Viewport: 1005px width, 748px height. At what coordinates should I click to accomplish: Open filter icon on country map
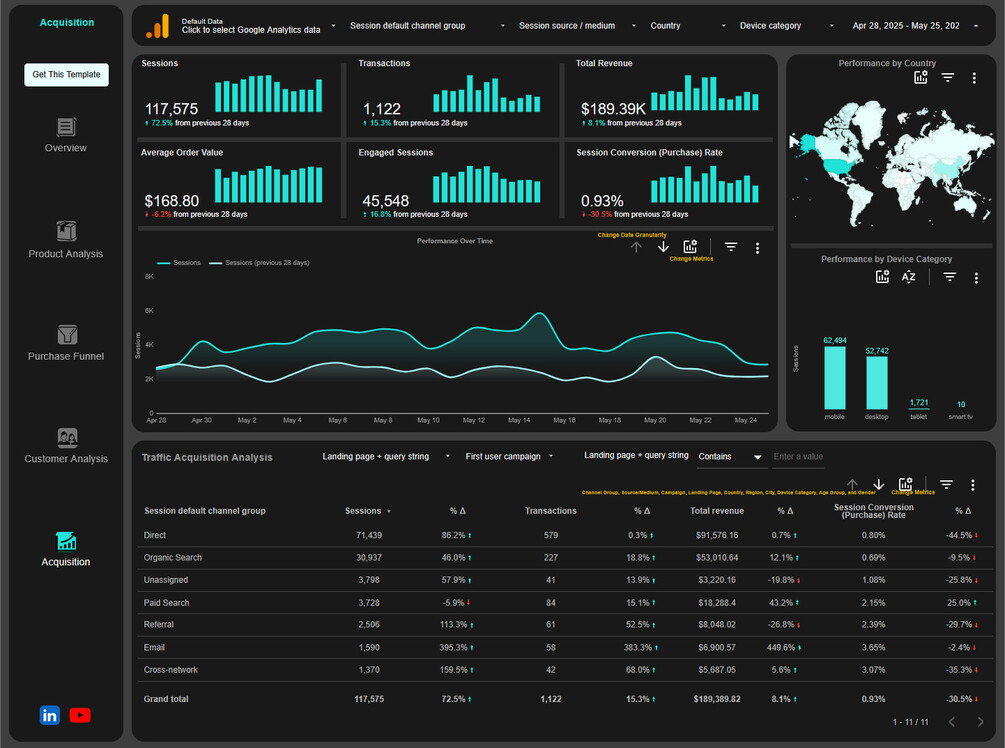coord(947,78)
